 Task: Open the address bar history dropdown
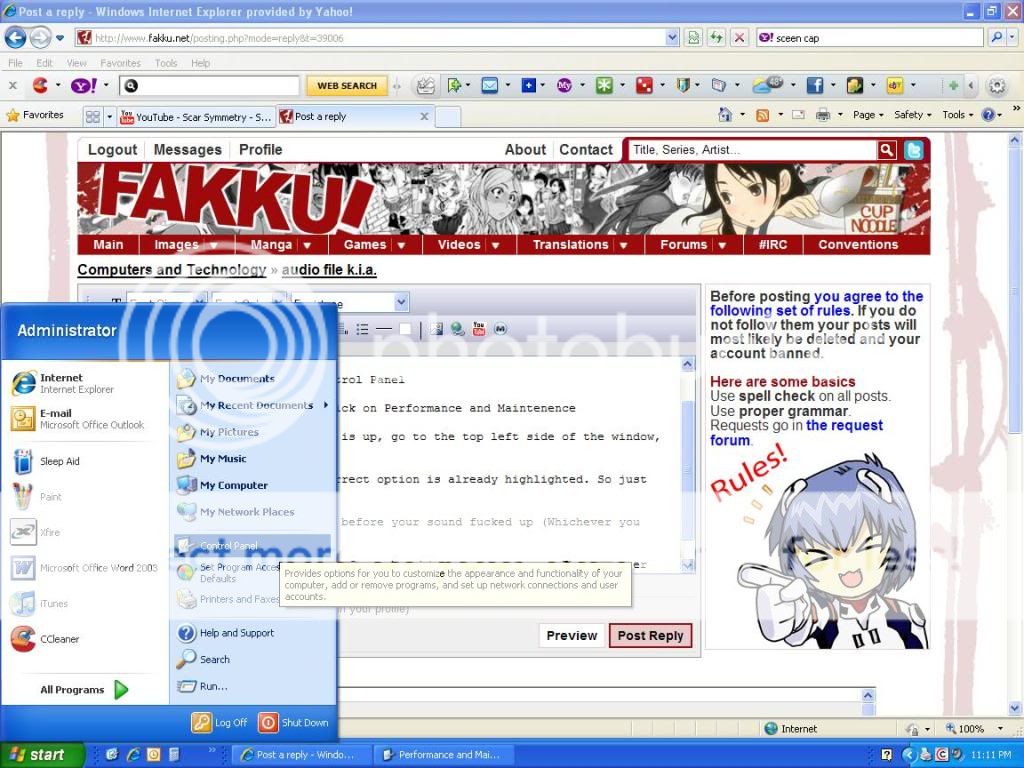pyautogui.click(x=672, y=38)
